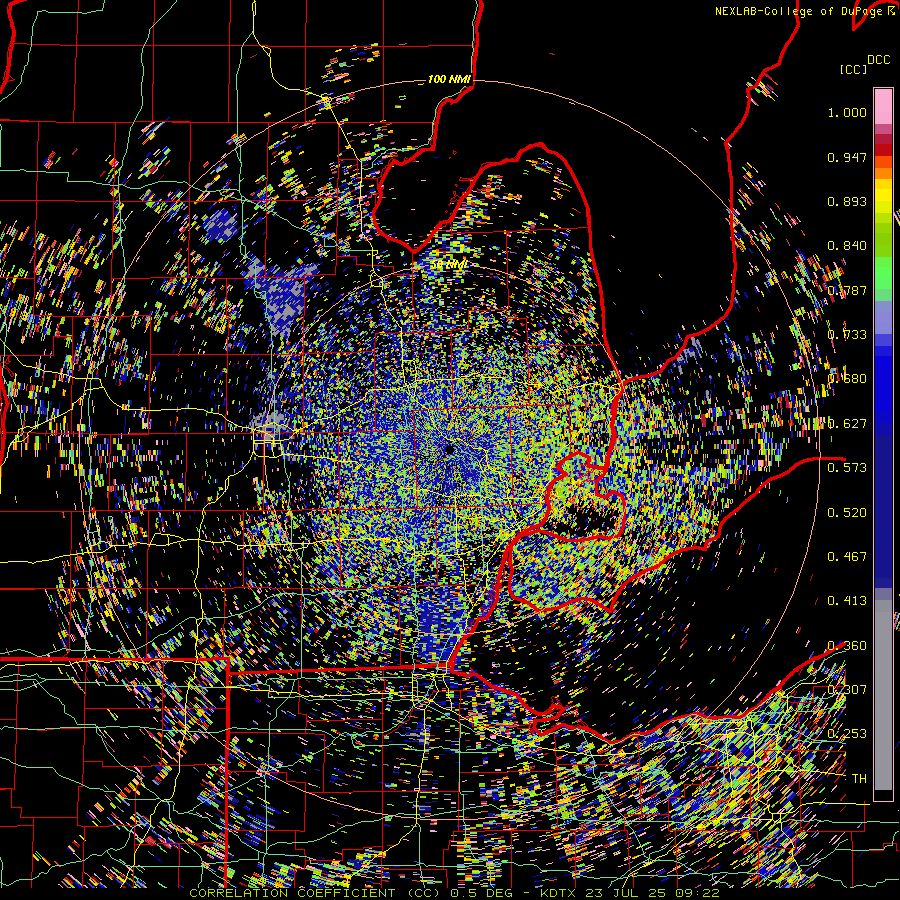Click the 100 NMI range ring label

point(449,79)
